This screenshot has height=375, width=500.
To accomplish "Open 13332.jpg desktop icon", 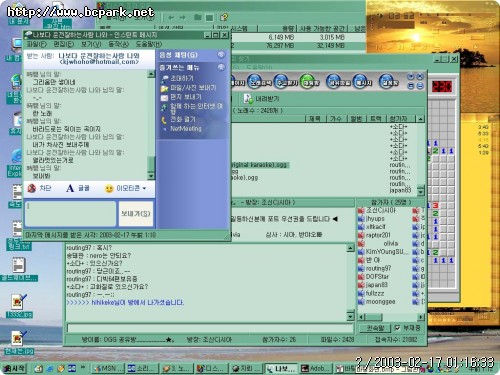I will coord(19,306).
